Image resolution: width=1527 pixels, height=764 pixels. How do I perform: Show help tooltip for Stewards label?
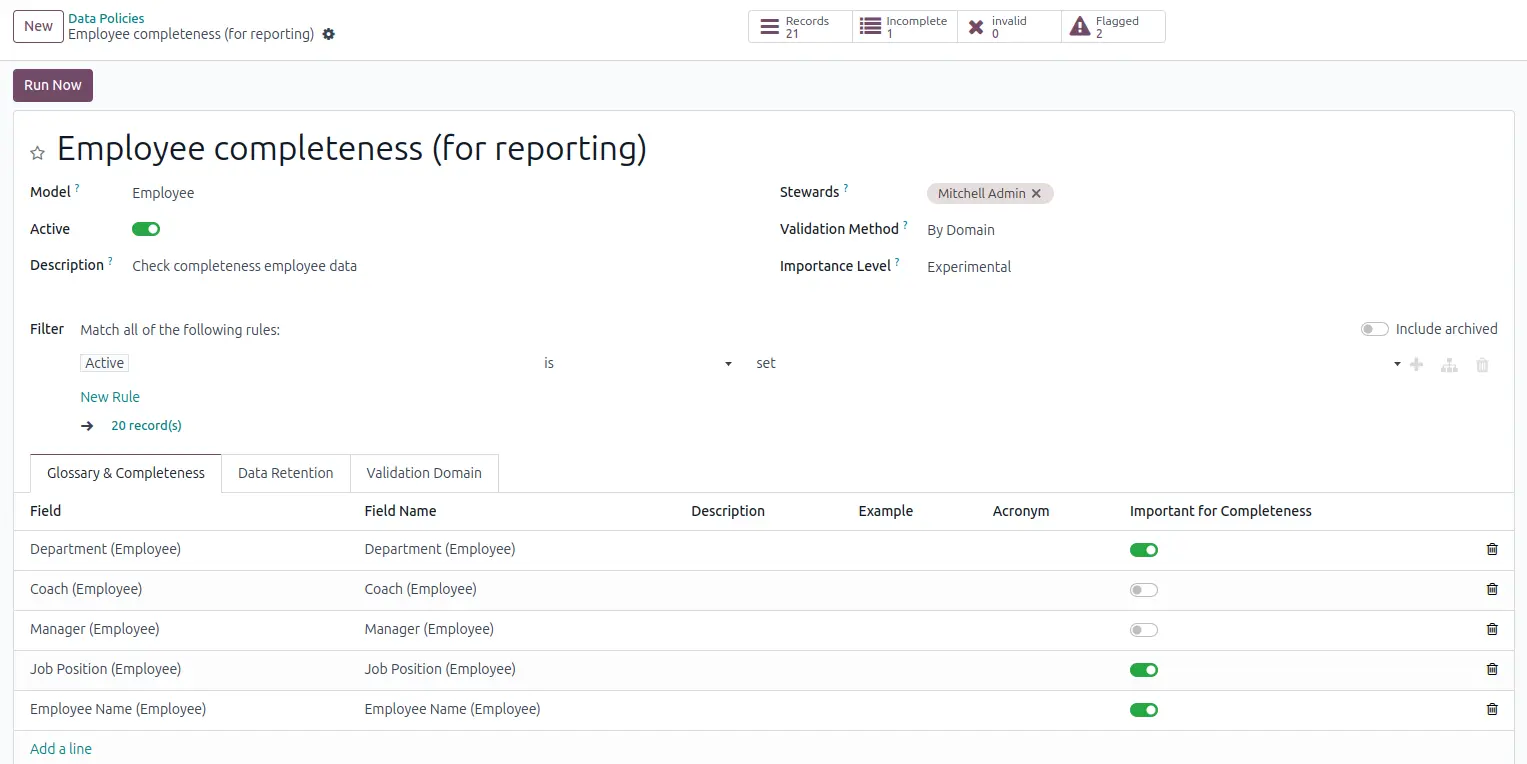[x=846, y=188]
